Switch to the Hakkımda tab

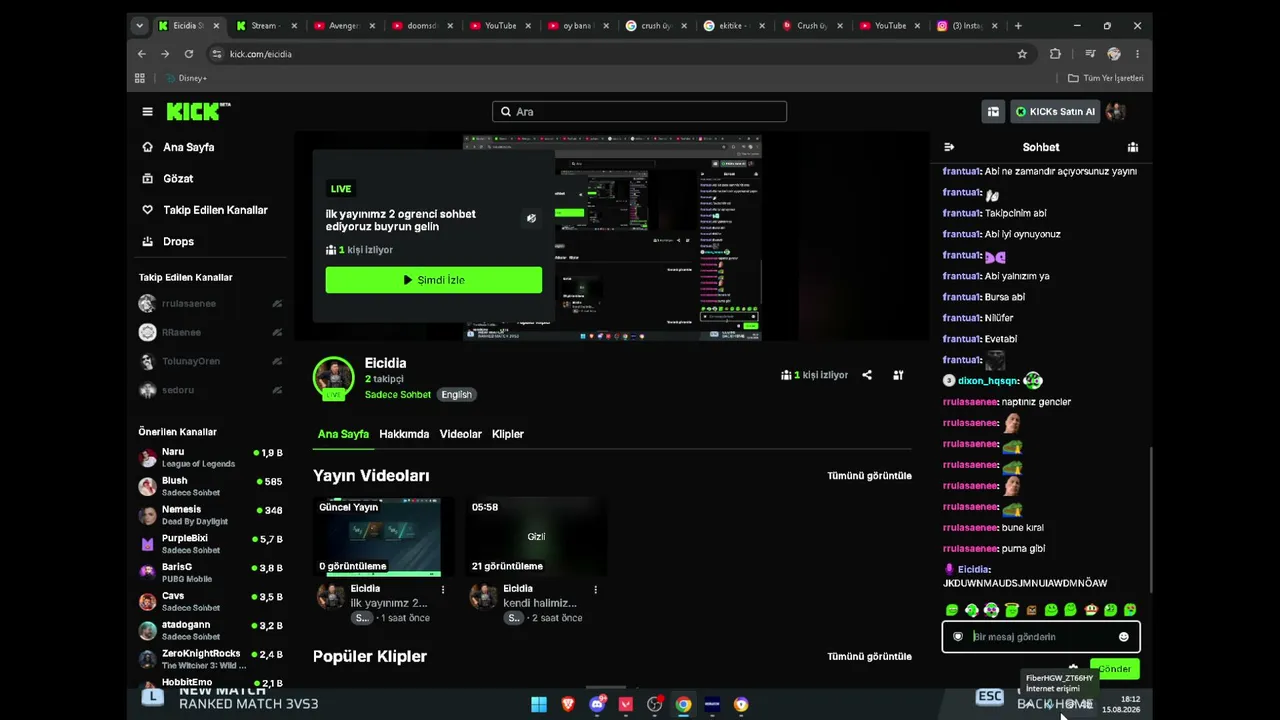click(404, 434)
